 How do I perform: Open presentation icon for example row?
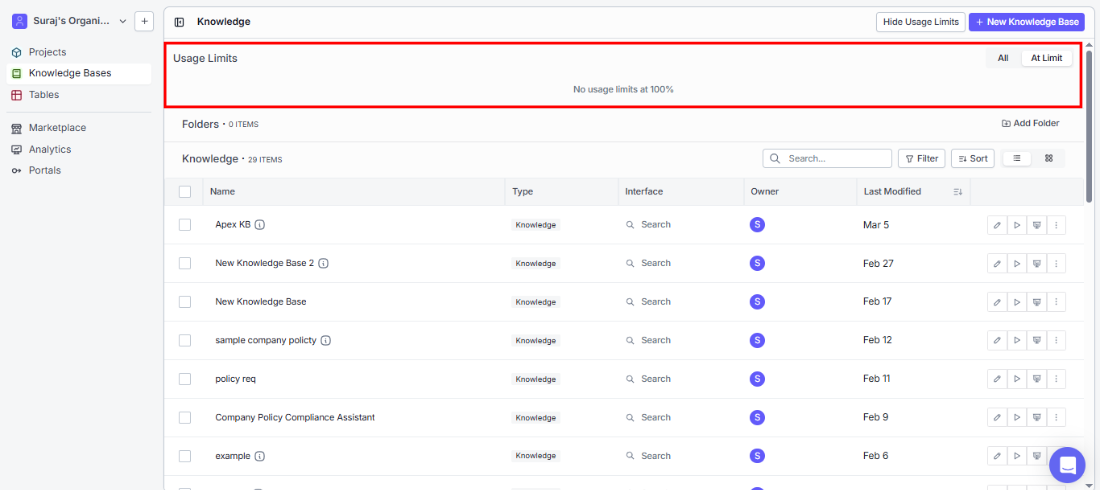click(x=1036, y=456)
